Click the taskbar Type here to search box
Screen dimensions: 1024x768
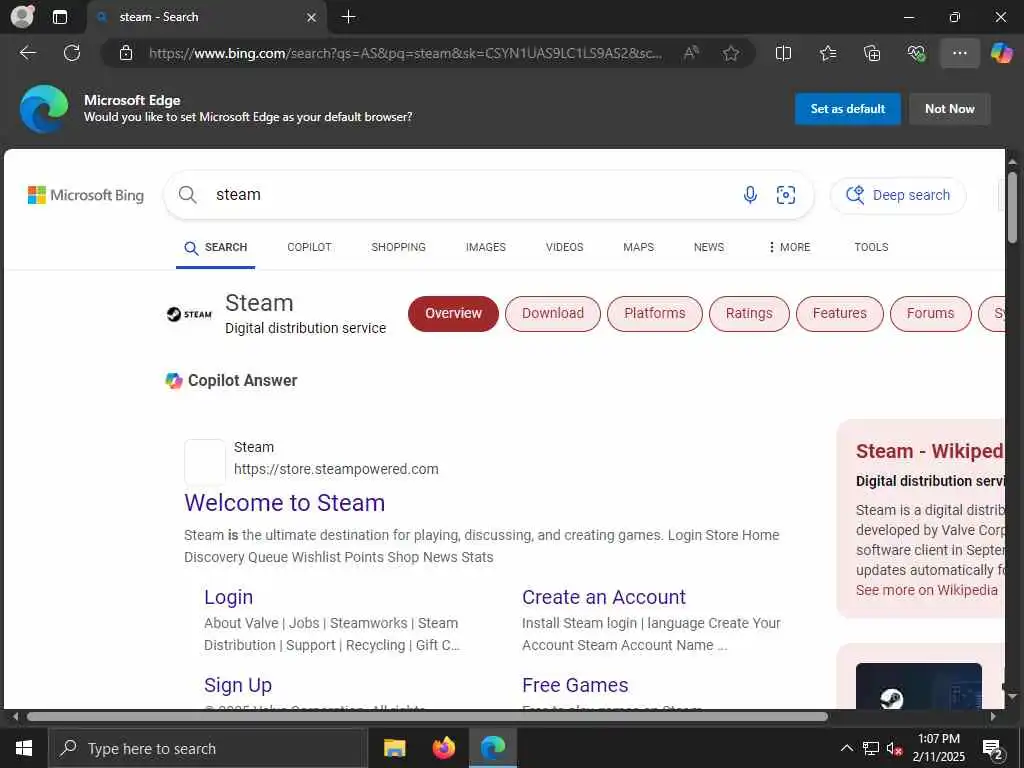[207, 748]
